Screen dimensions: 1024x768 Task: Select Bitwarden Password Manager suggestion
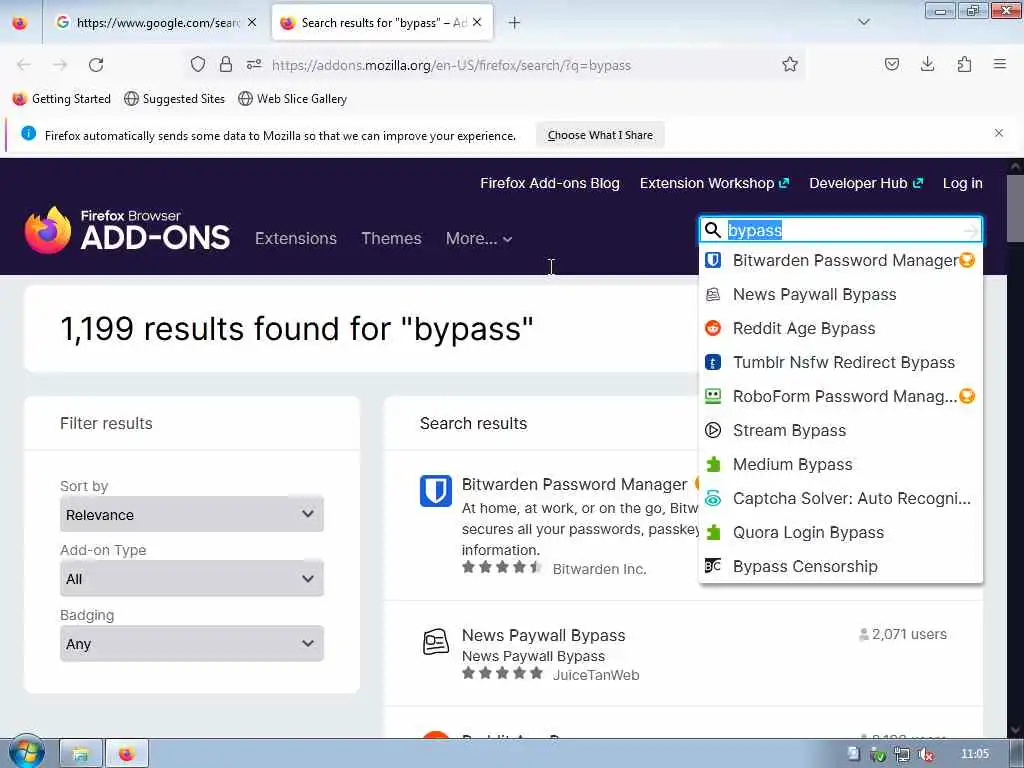click(840, 261)
